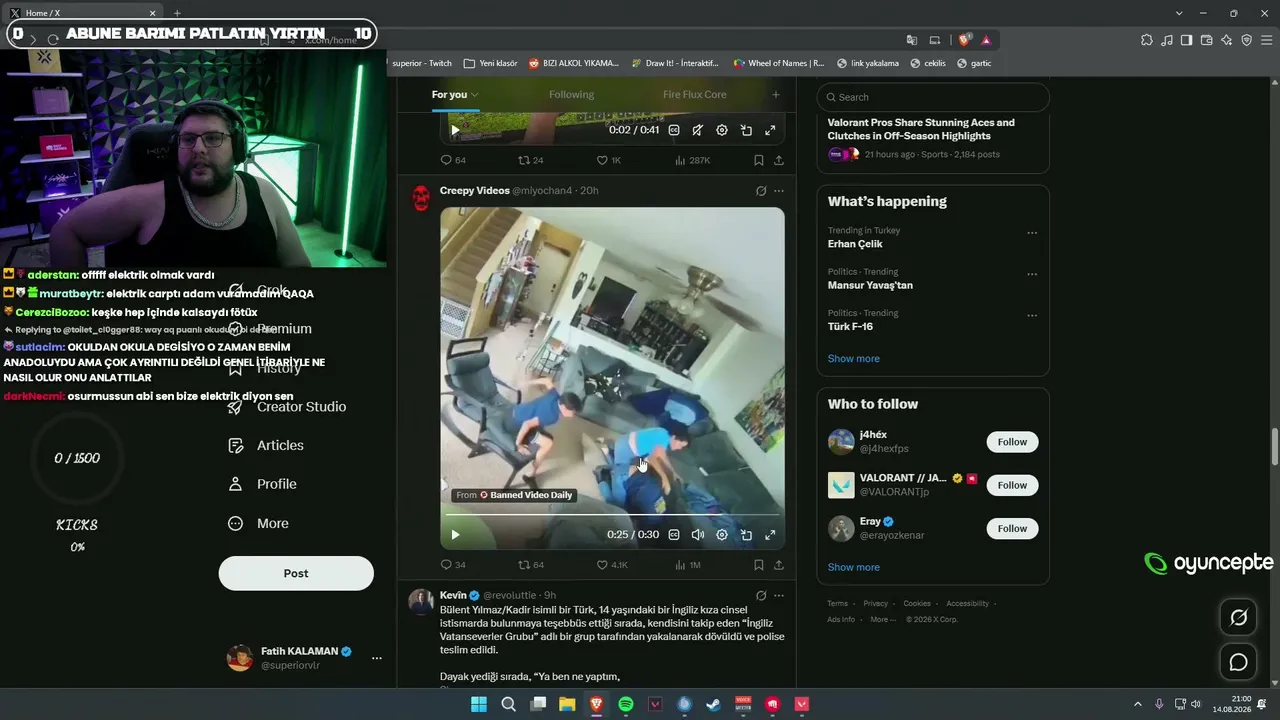Like the Creepy Videos post
The image size is (1280, 720).
point(612,565)
